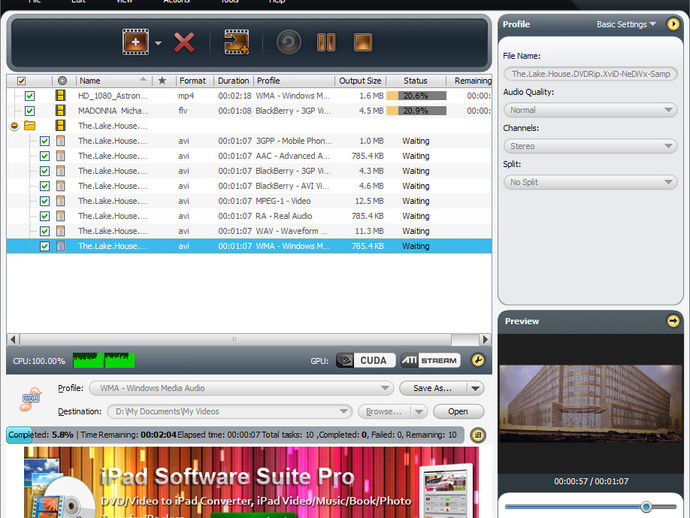Collapse the The.Lake.House group
The height and width of the screenshot is (518, 690).
point(14,126)
